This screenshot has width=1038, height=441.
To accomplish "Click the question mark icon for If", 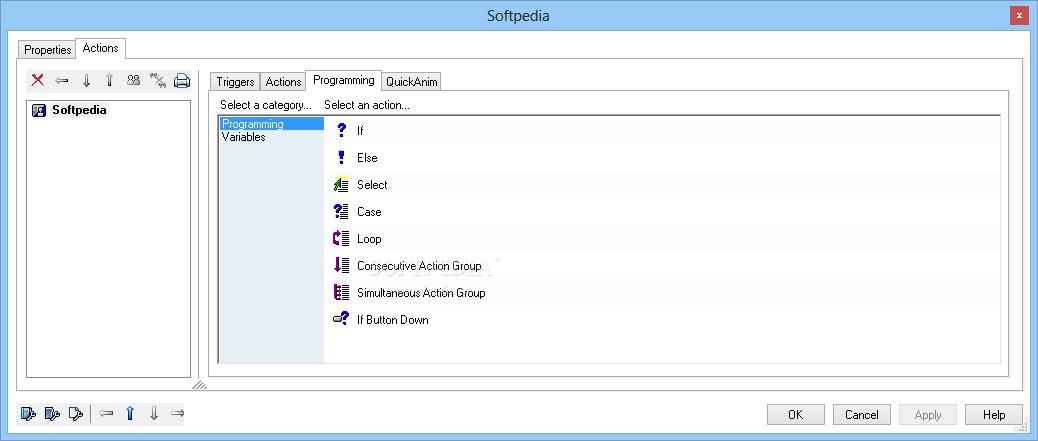I will point(342,130).
